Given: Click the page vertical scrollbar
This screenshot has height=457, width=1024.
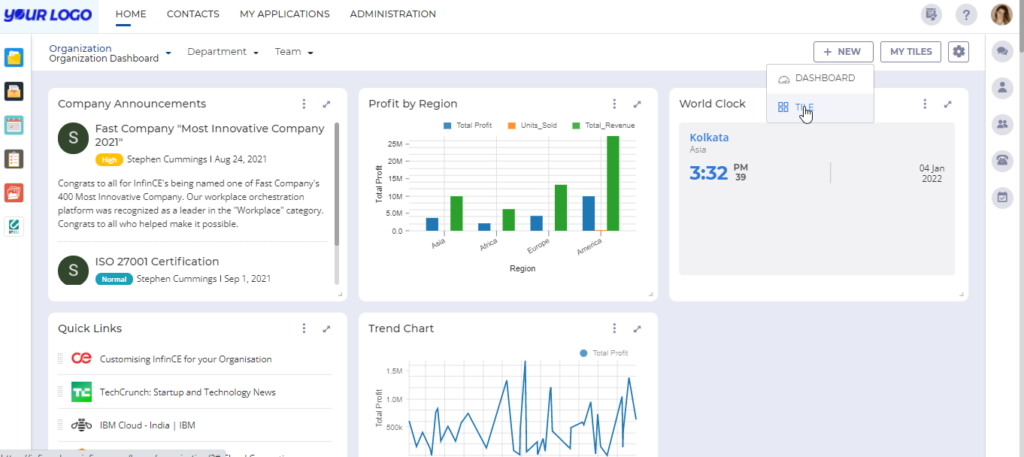Looking at the screenshot, I should 1019,29.
